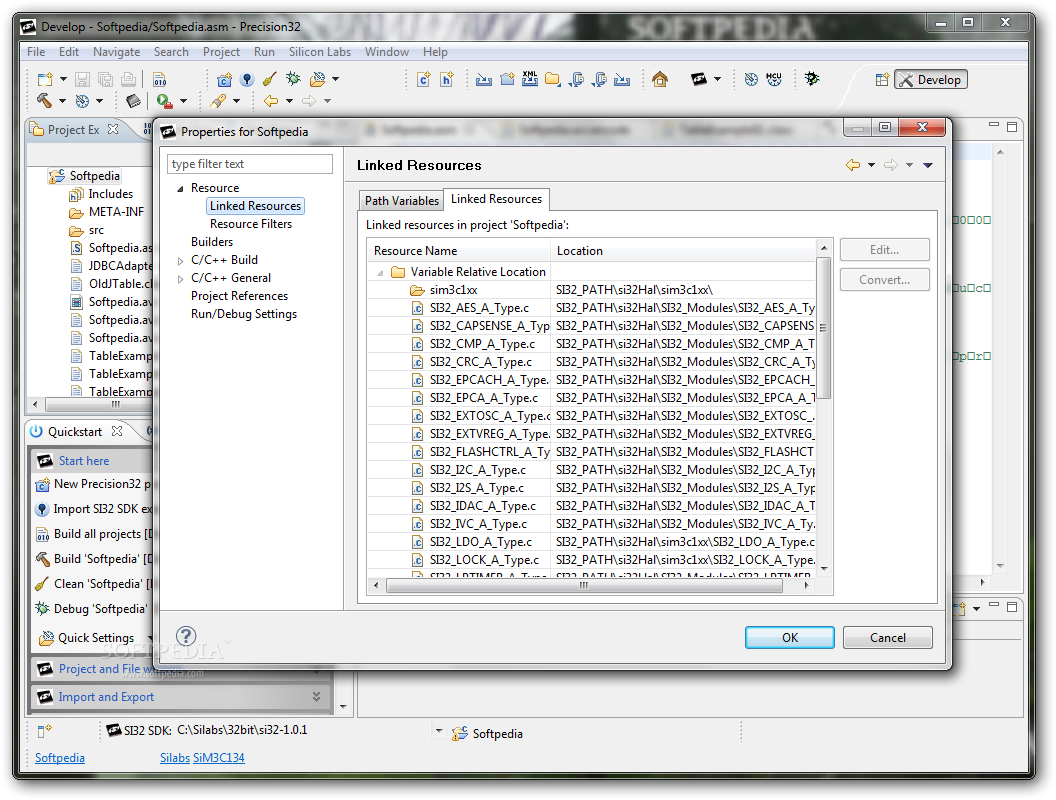The height and width of the screenshot is (800, 1056).
Task: Open the Silicon Labs menu
Action: point(320,52)
